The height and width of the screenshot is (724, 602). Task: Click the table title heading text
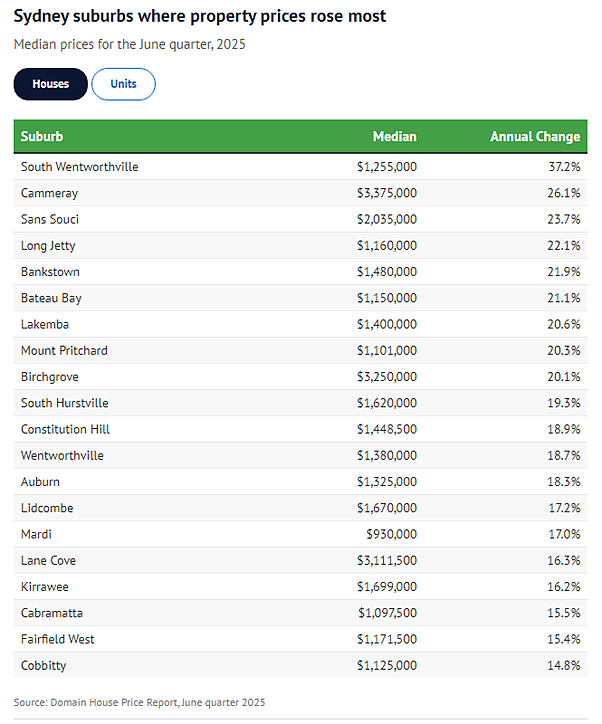tap(200, 17)
